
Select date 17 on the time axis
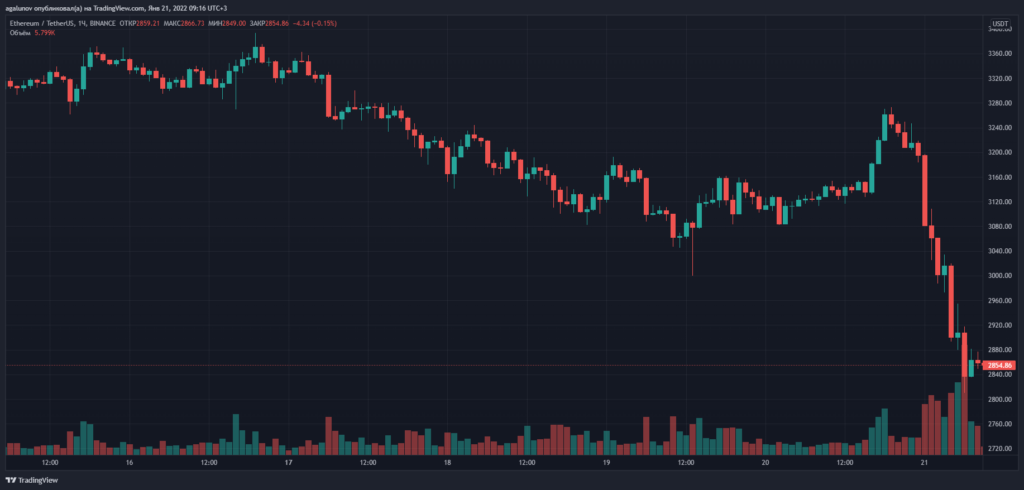pyautogui.click(x=289, y=464)
